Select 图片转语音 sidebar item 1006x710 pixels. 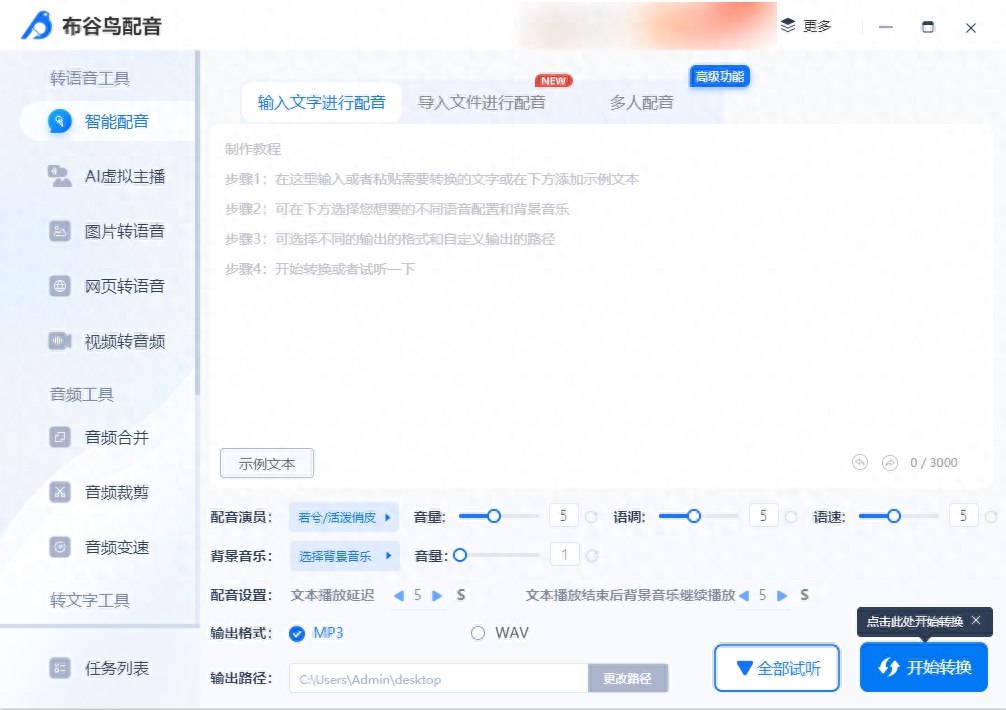[108, 231]
